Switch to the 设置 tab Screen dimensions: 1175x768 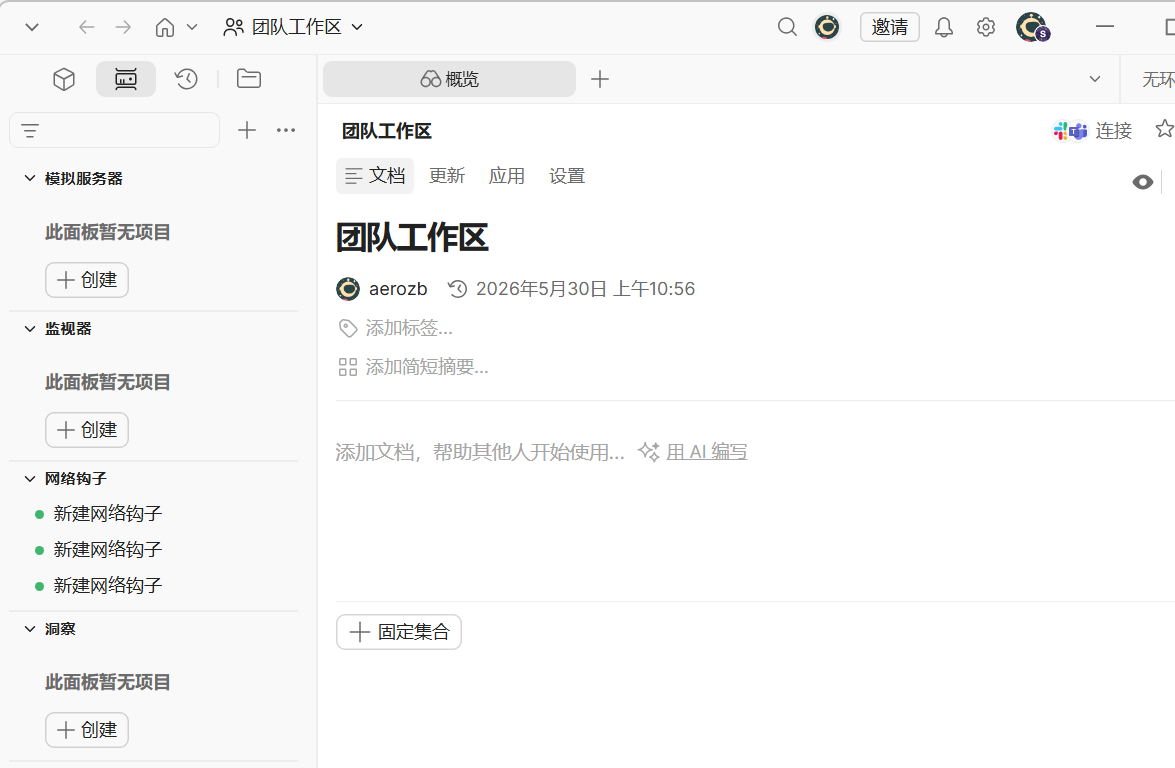[x=567, y=176]
